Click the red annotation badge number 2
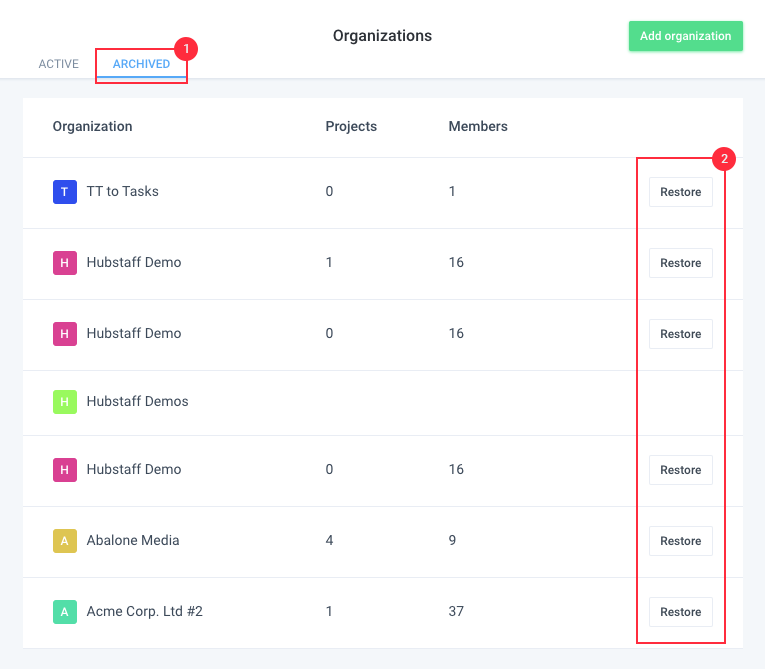Screen dimensions: 765x669 724,159
